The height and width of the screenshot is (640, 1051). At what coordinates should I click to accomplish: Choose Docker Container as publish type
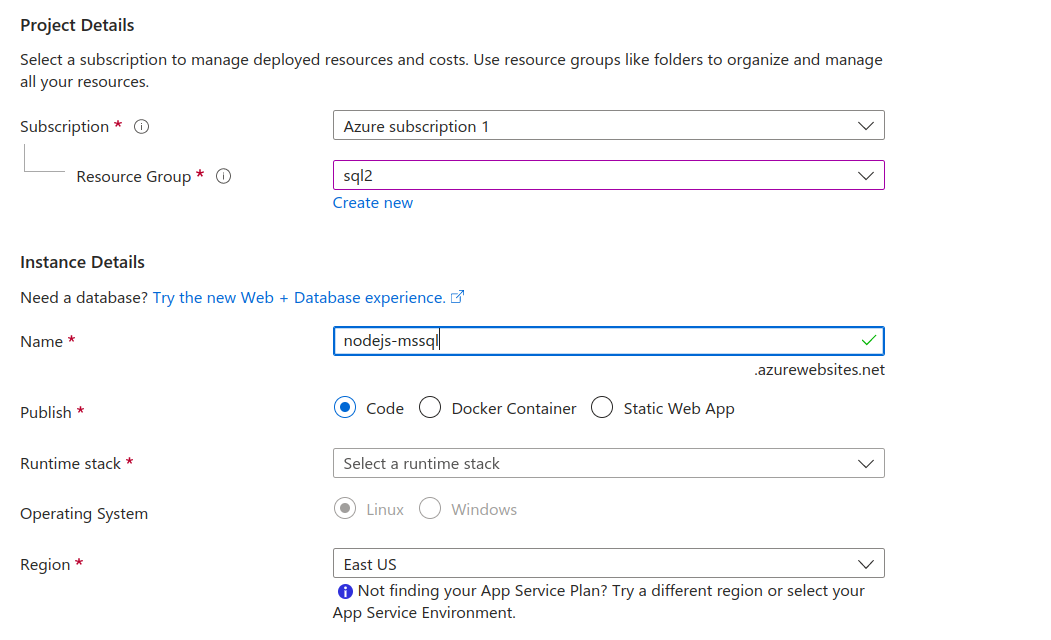(430, 408)
